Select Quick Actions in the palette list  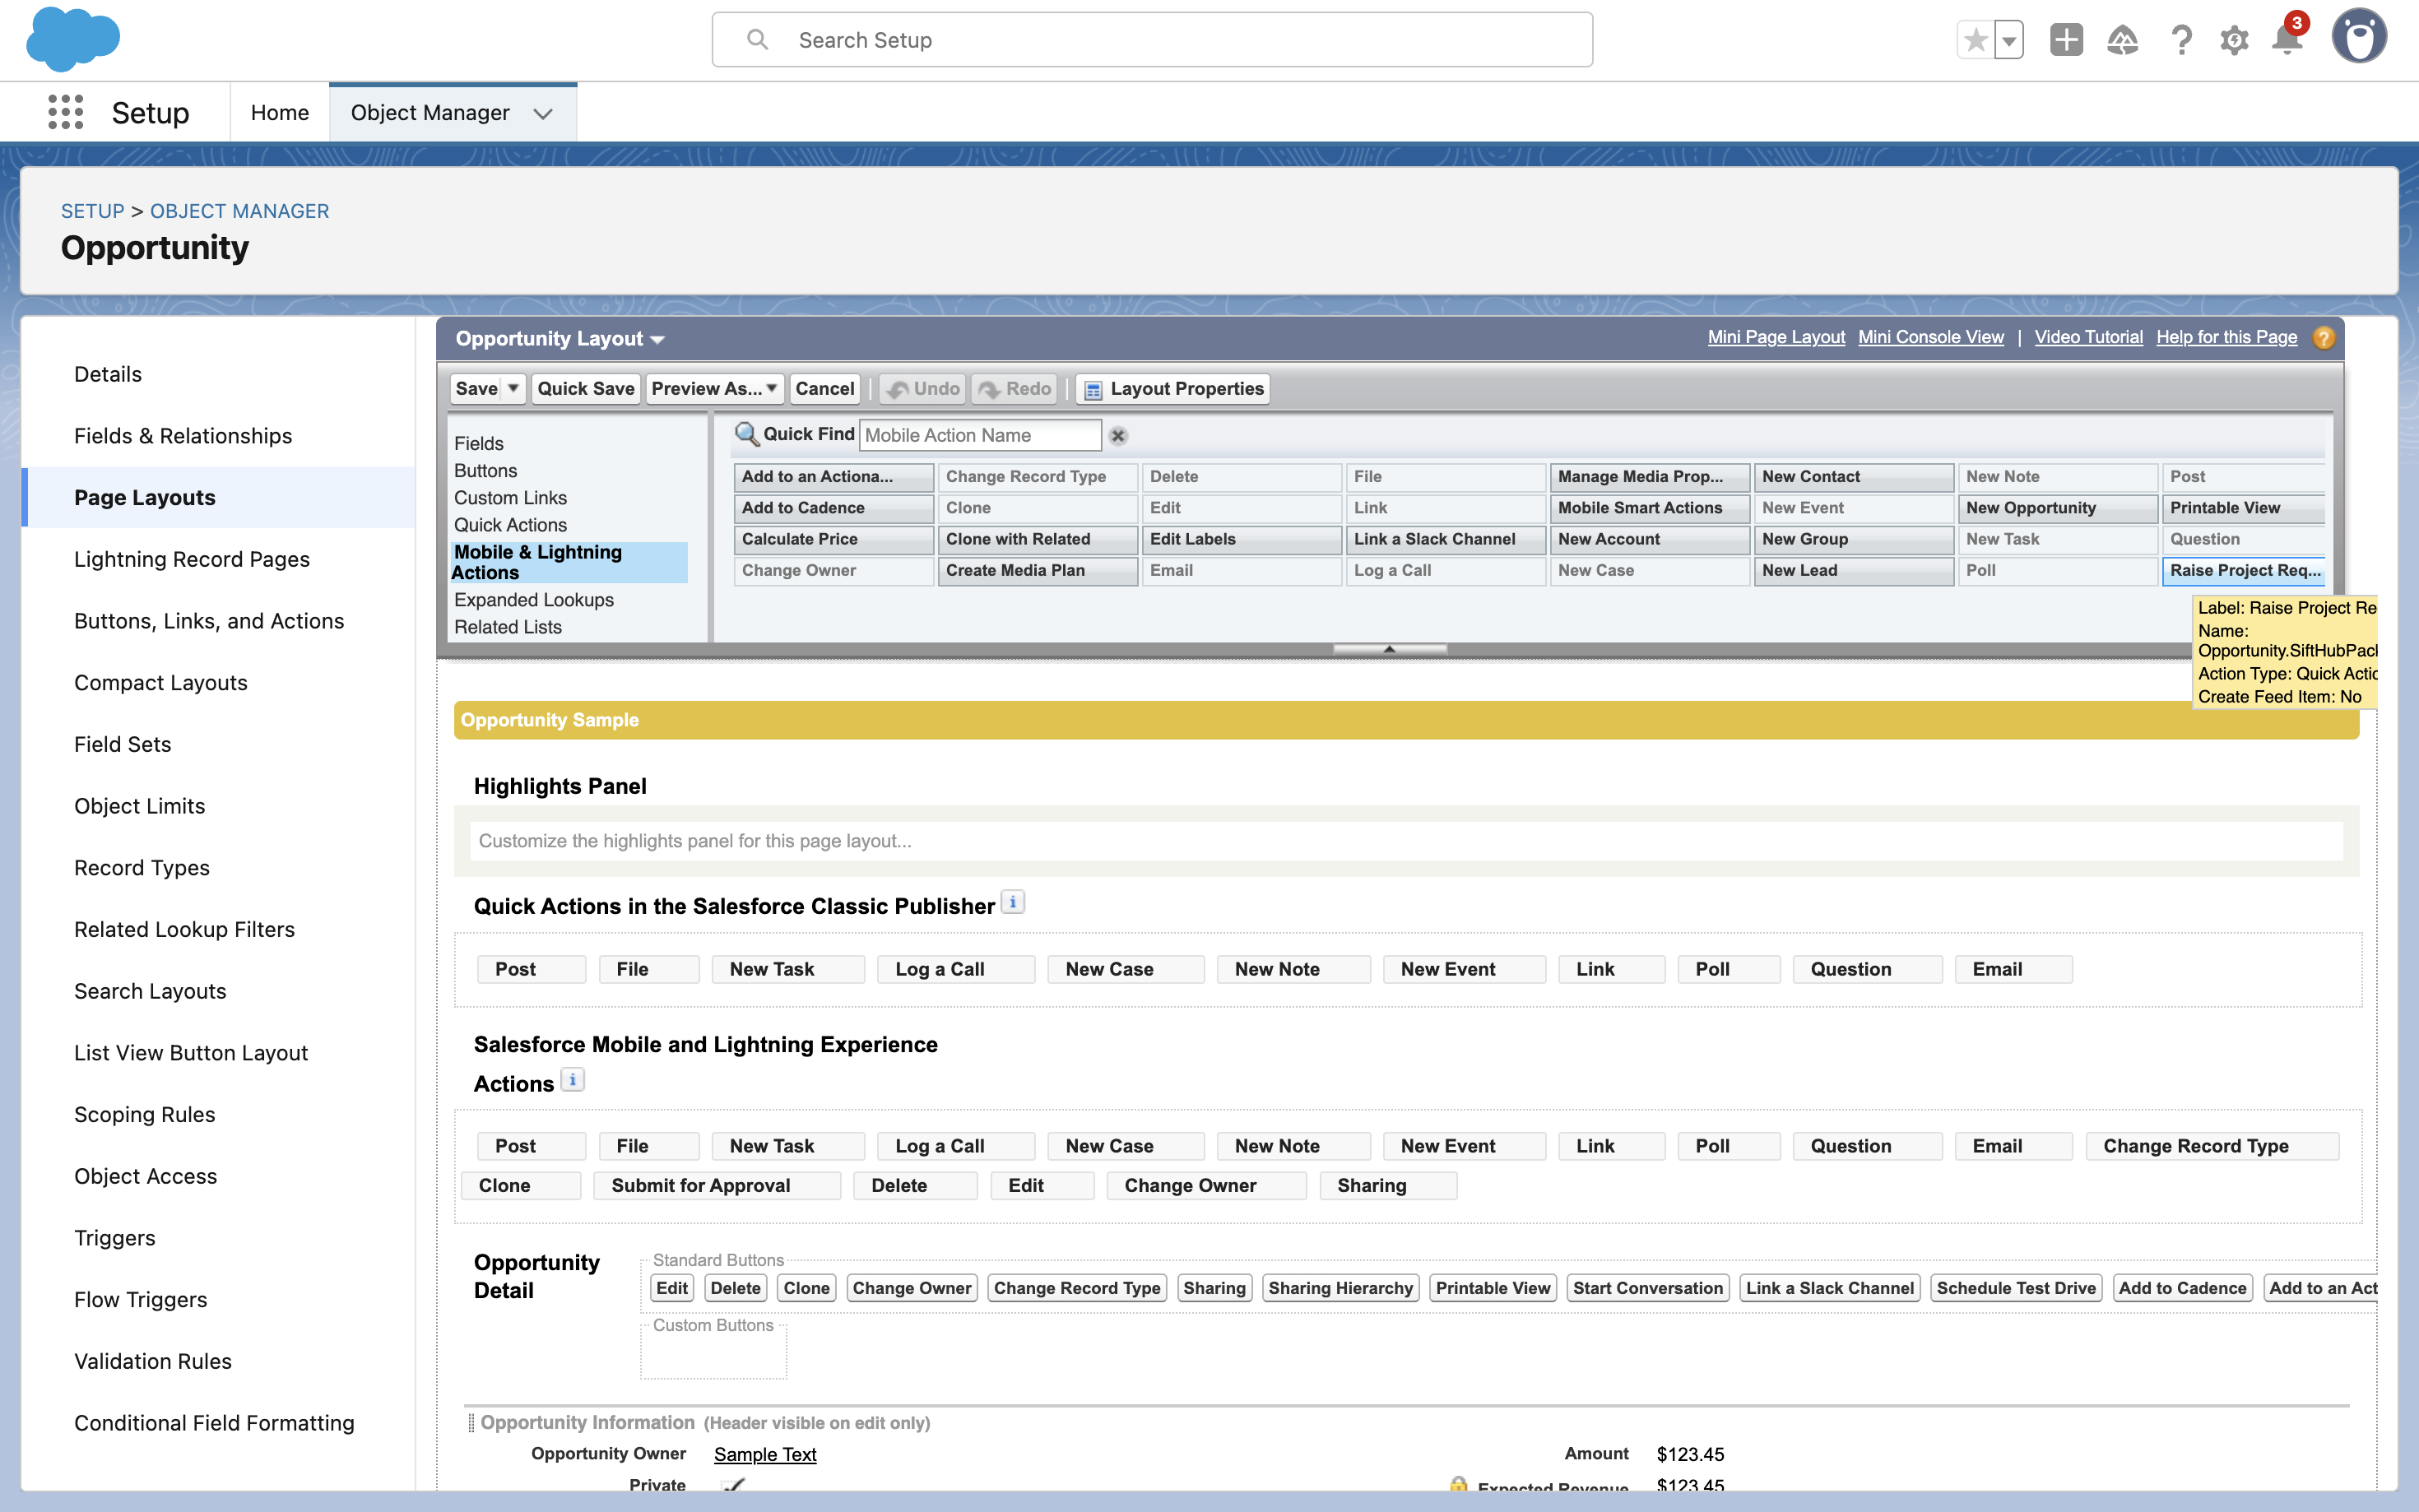pos(510,525)
